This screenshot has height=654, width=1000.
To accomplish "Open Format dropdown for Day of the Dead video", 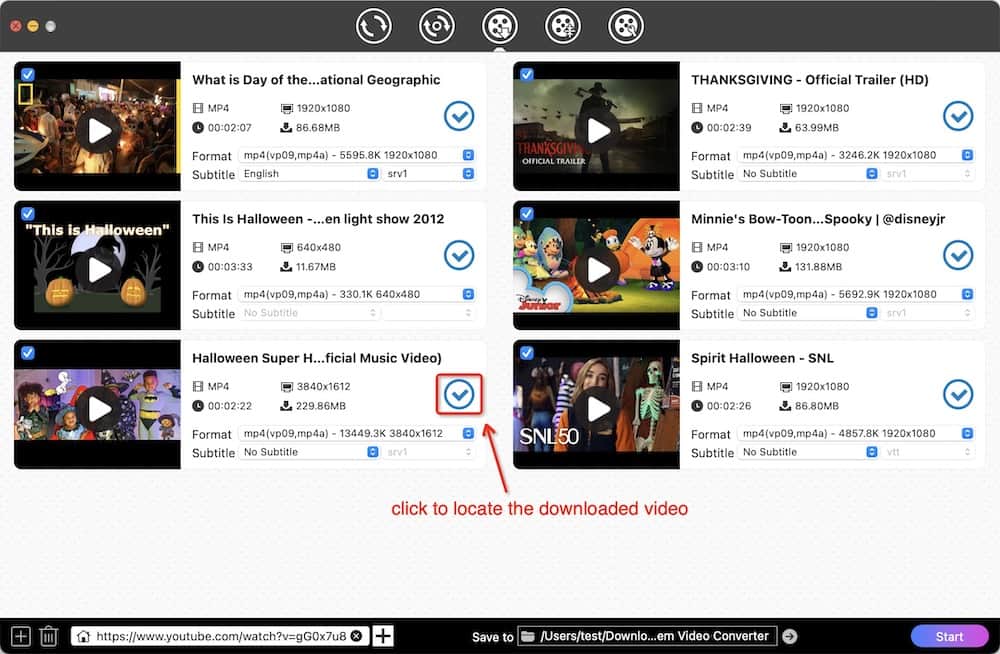I will [357, 155].
